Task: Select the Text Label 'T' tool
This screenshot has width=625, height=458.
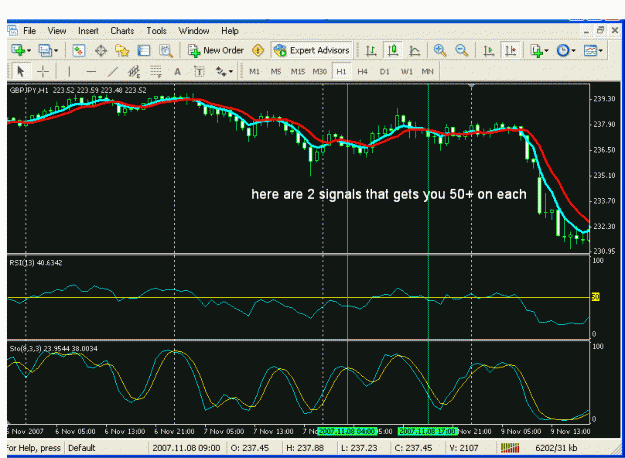Action: click(x=199, y=71)
